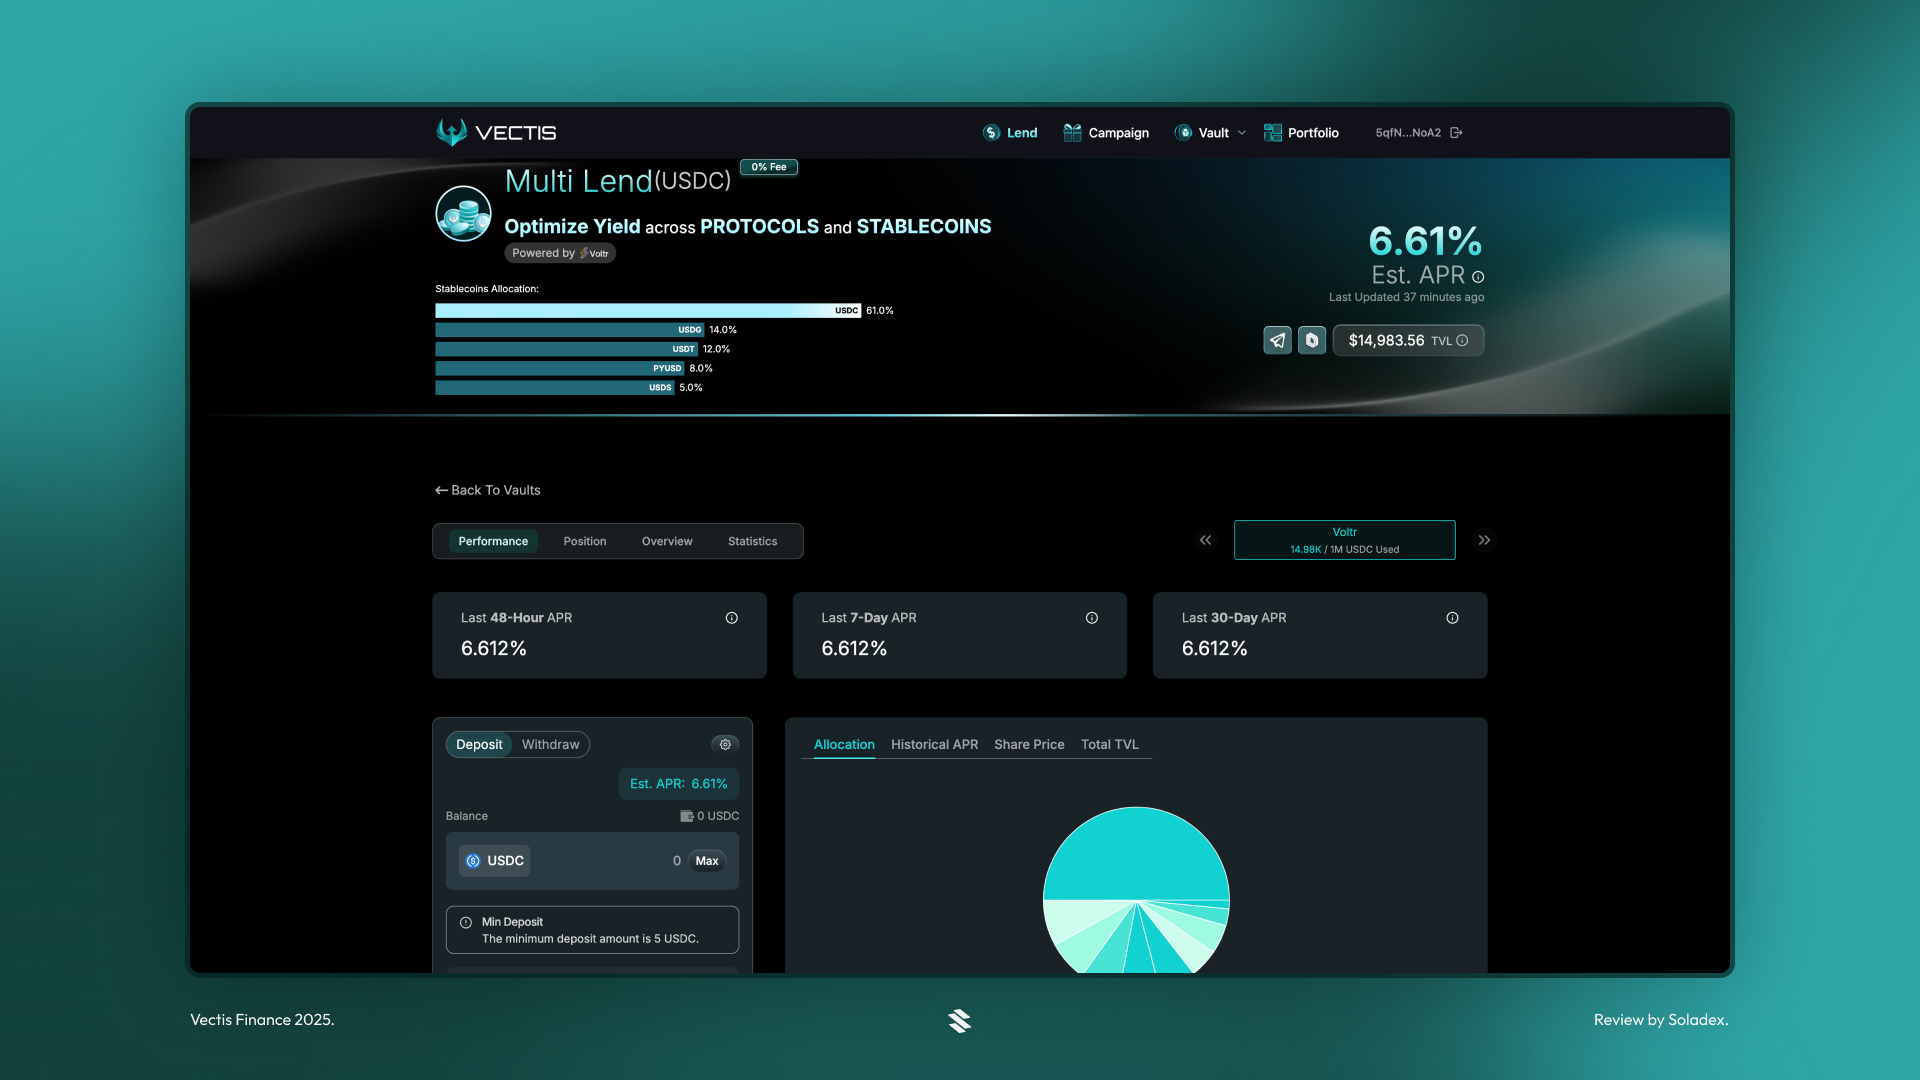This screenshot has height=1080, width=1920.
Task: Click the Last 48-Hour APR card value 6.612%
Action: click(494, 649)
